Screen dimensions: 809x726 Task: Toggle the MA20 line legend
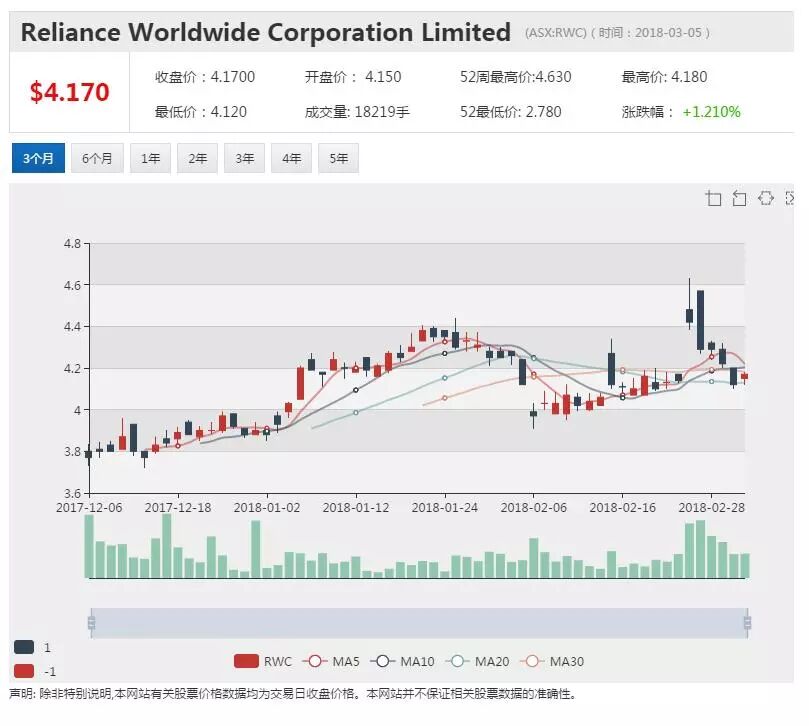[x=477, y=661]
